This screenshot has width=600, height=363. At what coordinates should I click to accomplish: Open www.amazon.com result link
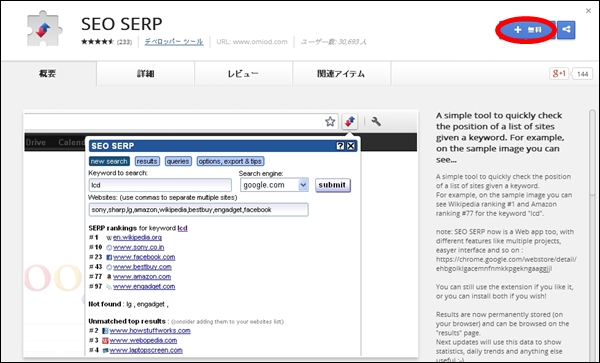pyautogui.click(x=142, y=277)
